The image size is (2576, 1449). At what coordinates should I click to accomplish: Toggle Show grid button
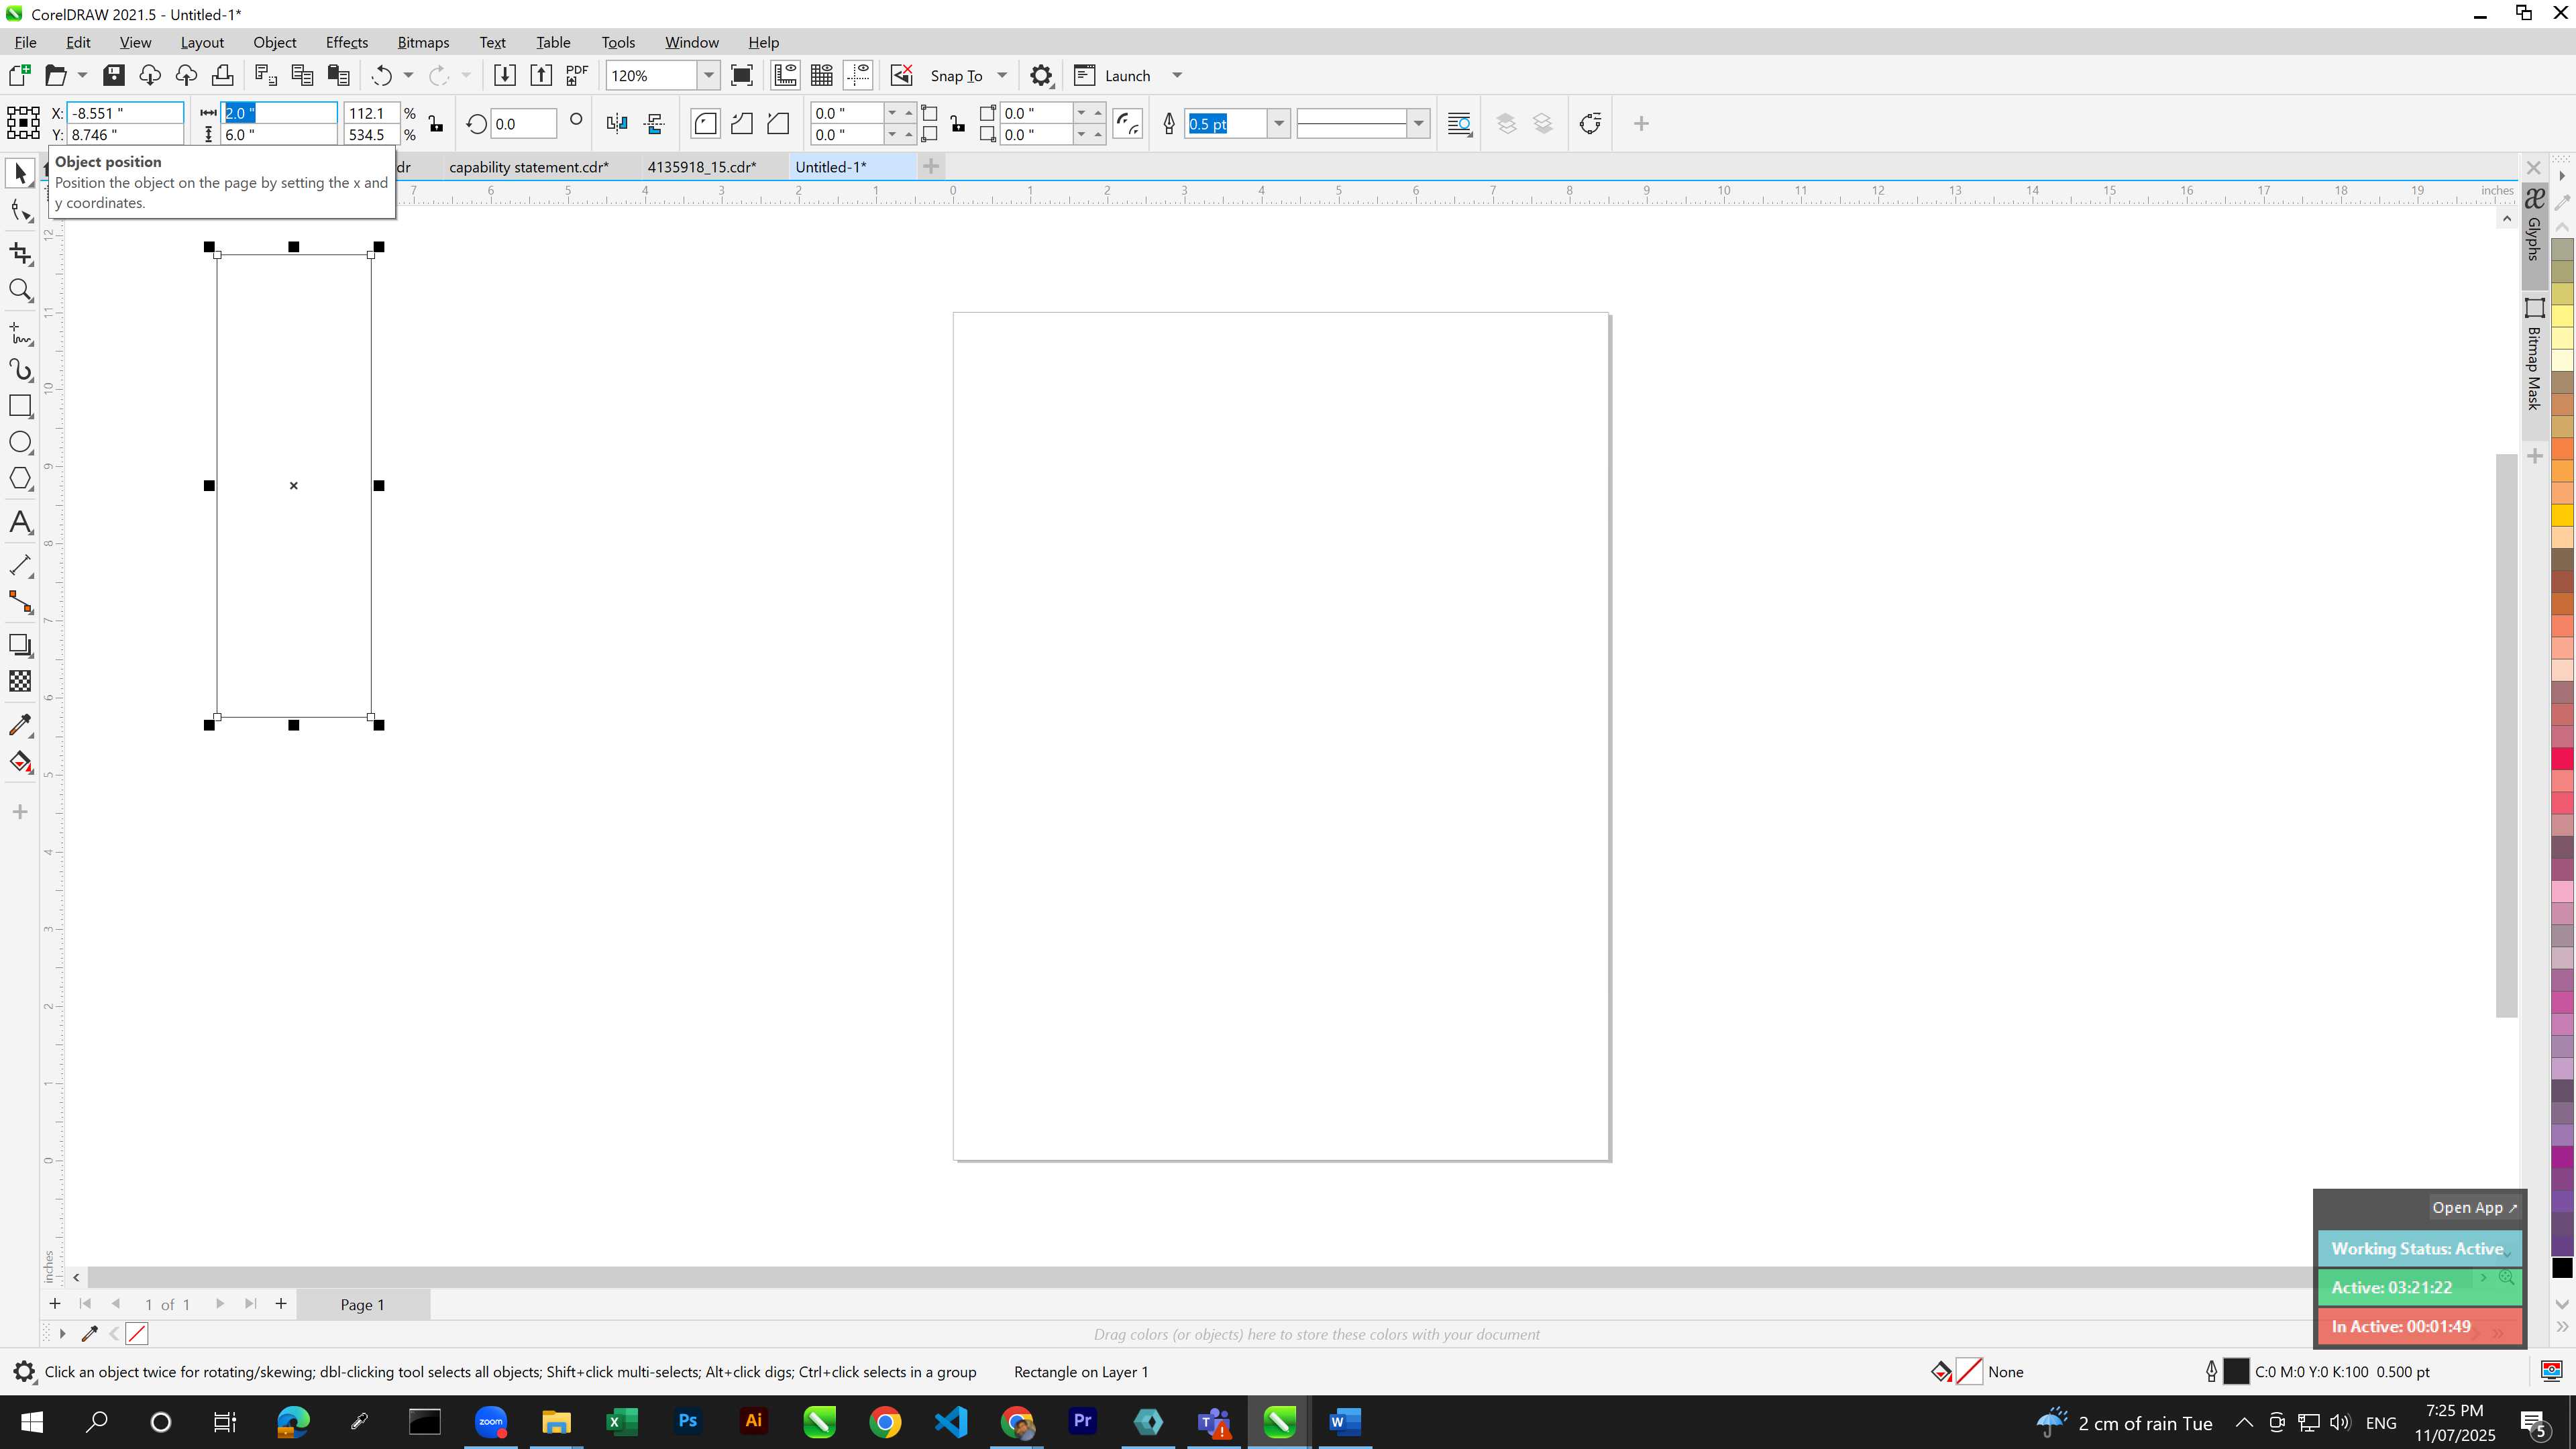coord(822,75)
